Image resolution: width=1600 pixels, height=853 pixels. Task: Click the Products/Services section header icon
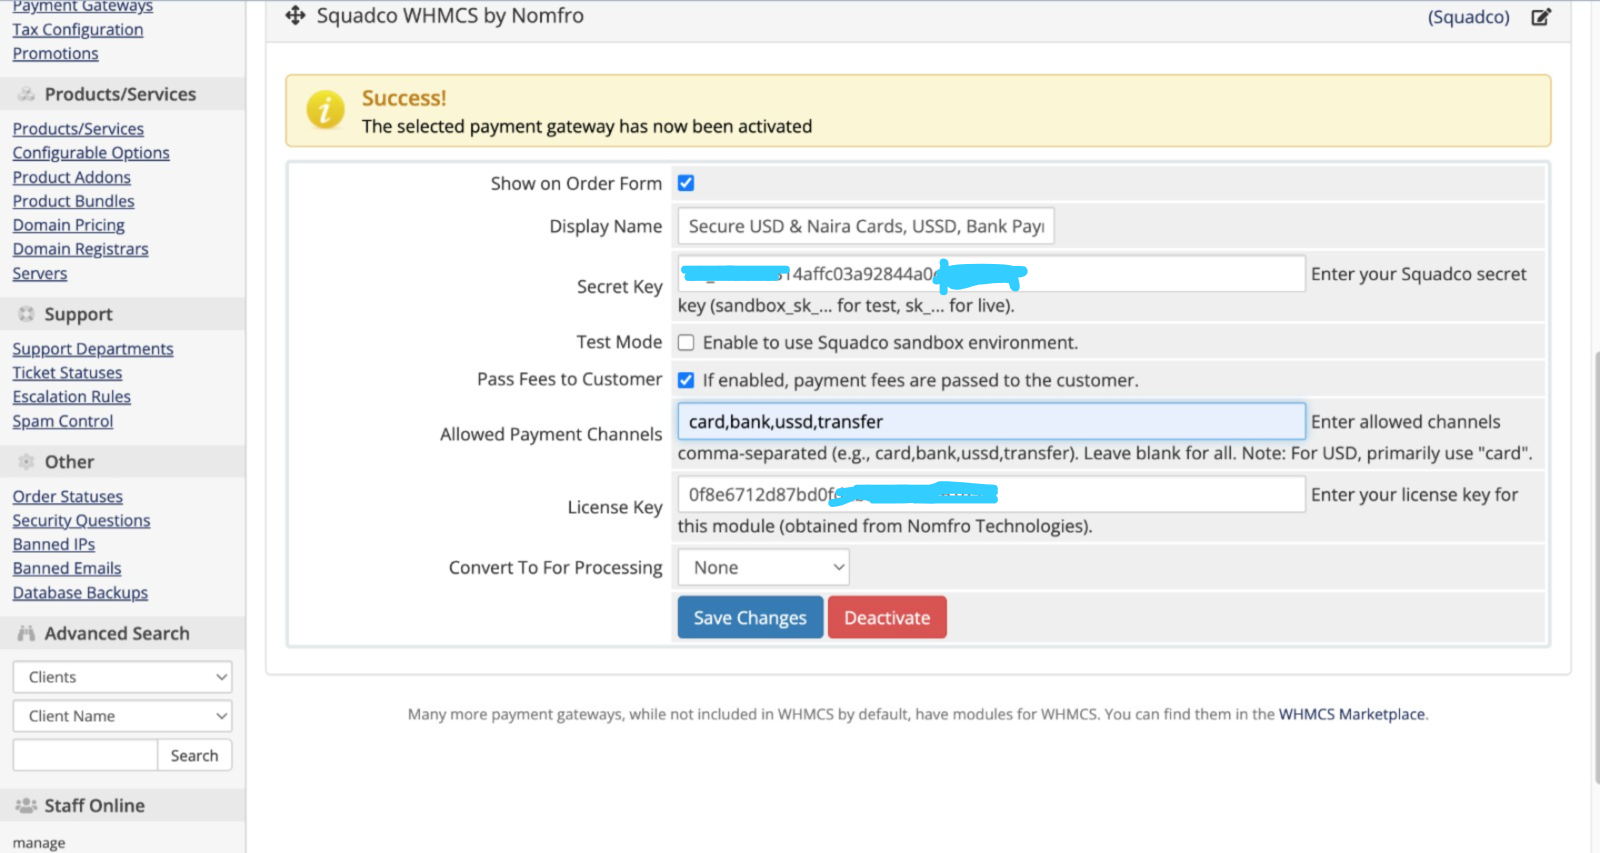tap(26, 94)
